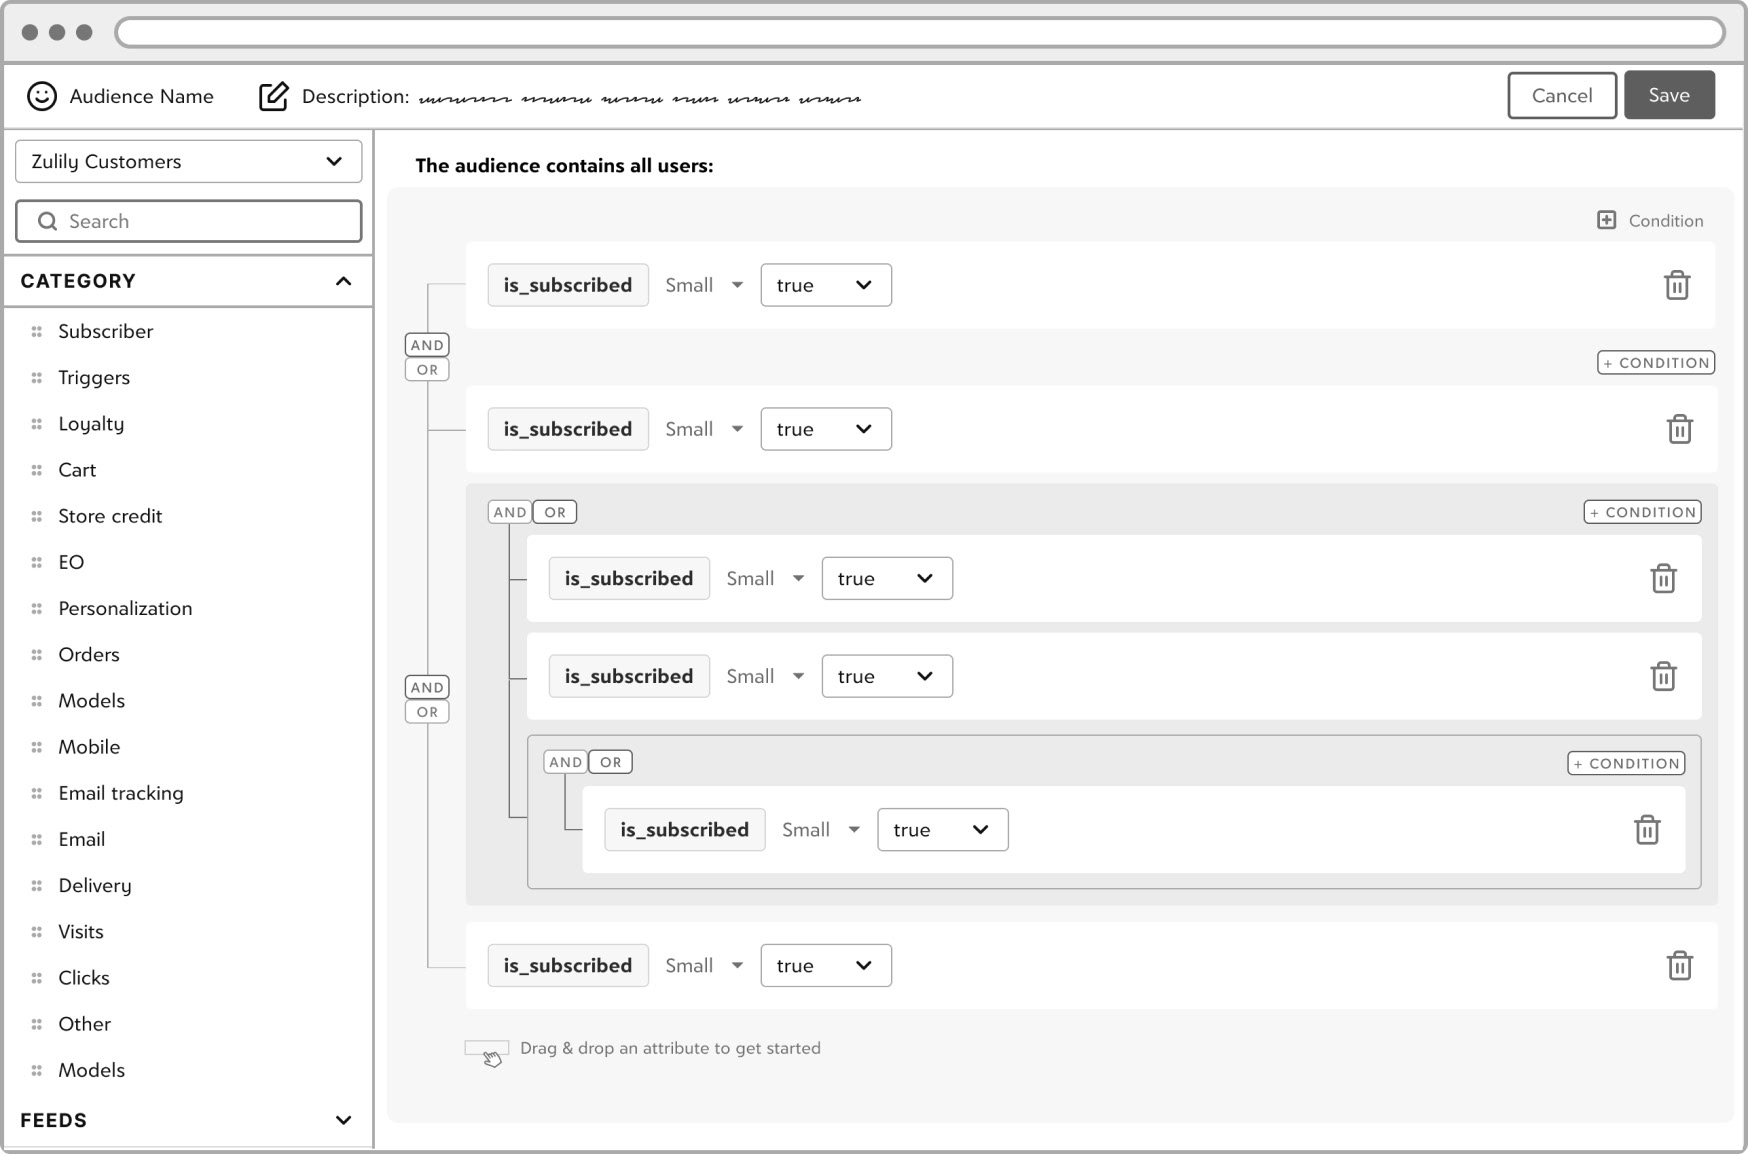
Task: Select the Email tracking category
Action: 121,793
